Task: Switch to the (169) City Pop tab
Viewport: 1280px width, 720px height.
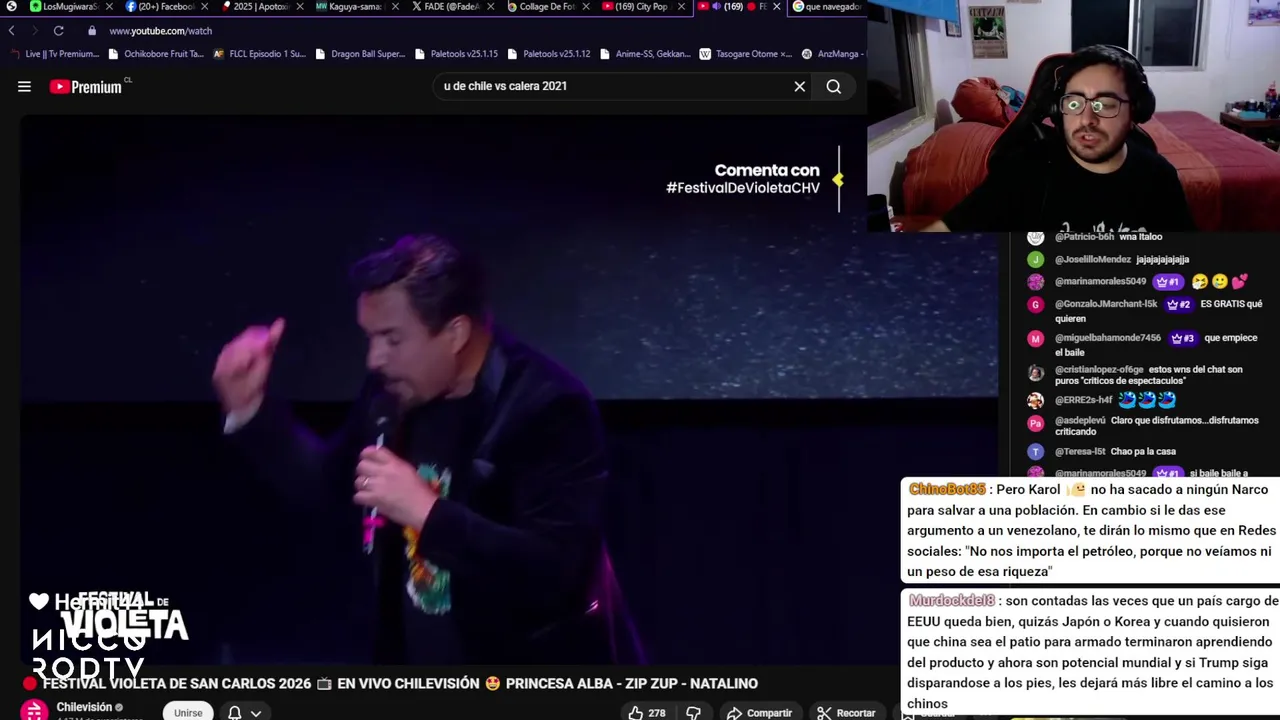Action: (x=636, y=7)
